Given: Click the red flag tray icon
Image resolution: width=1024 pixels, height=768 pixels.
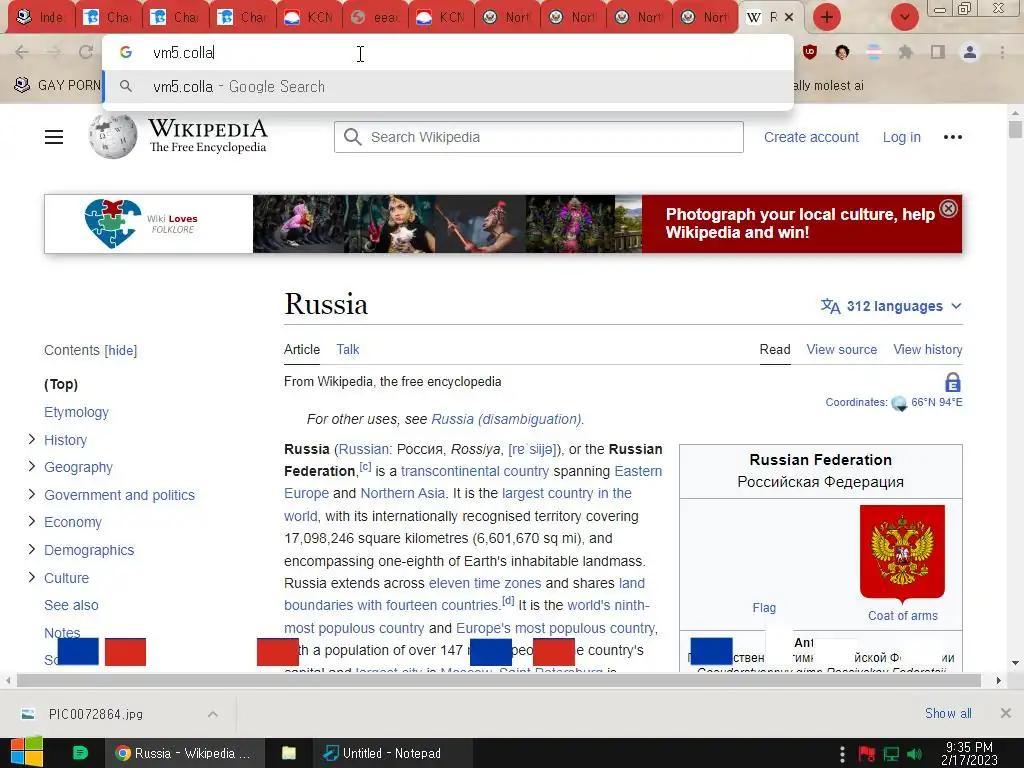Looking at the screenshot, I should [x=867, y=754].
